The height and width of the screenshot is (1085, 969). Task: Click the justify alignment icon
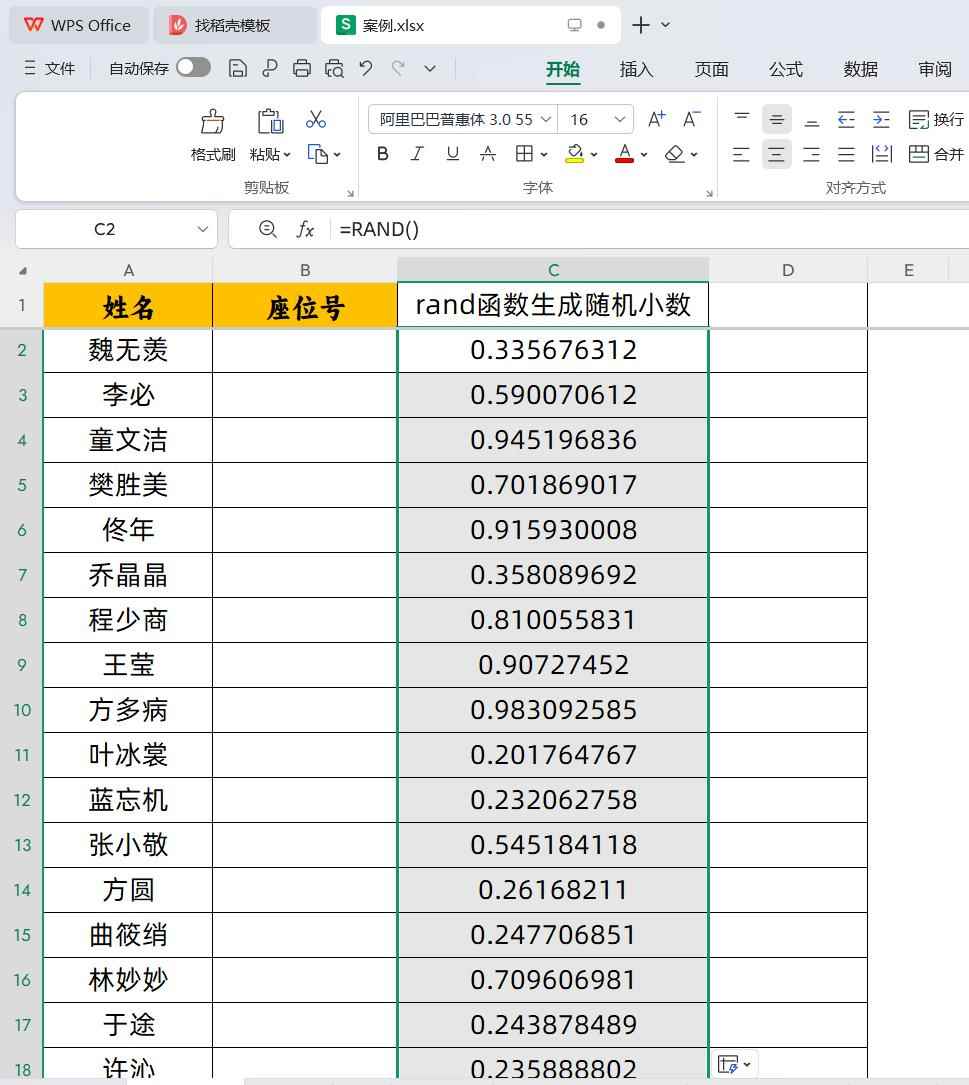pyautogui.click(x=846, y=154)
